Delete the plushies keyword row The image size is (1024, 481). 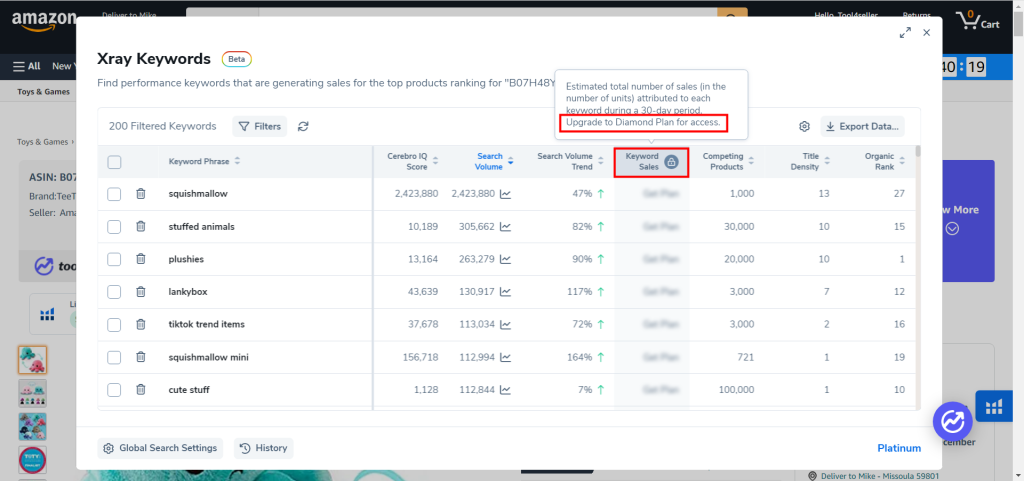pos(140,259)
